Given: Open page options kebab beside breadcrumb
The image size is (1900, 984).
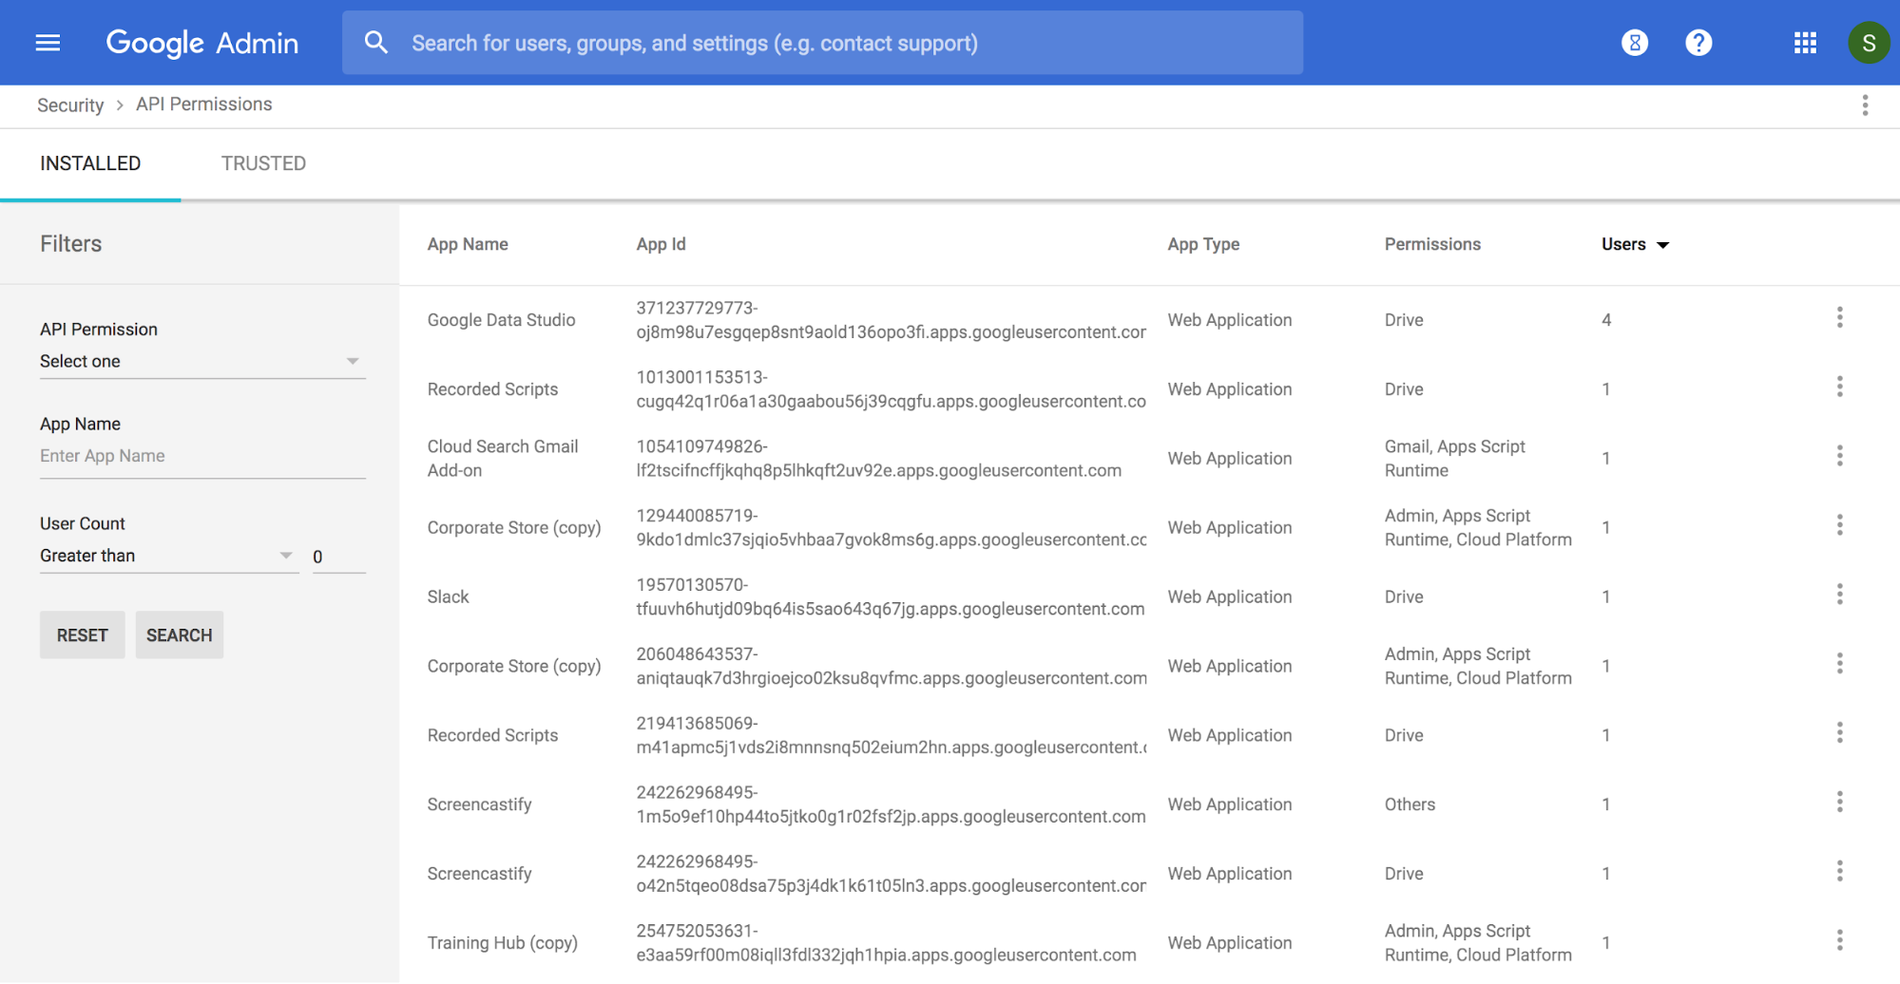Looking at the screenshot, I should (1865, 105).
